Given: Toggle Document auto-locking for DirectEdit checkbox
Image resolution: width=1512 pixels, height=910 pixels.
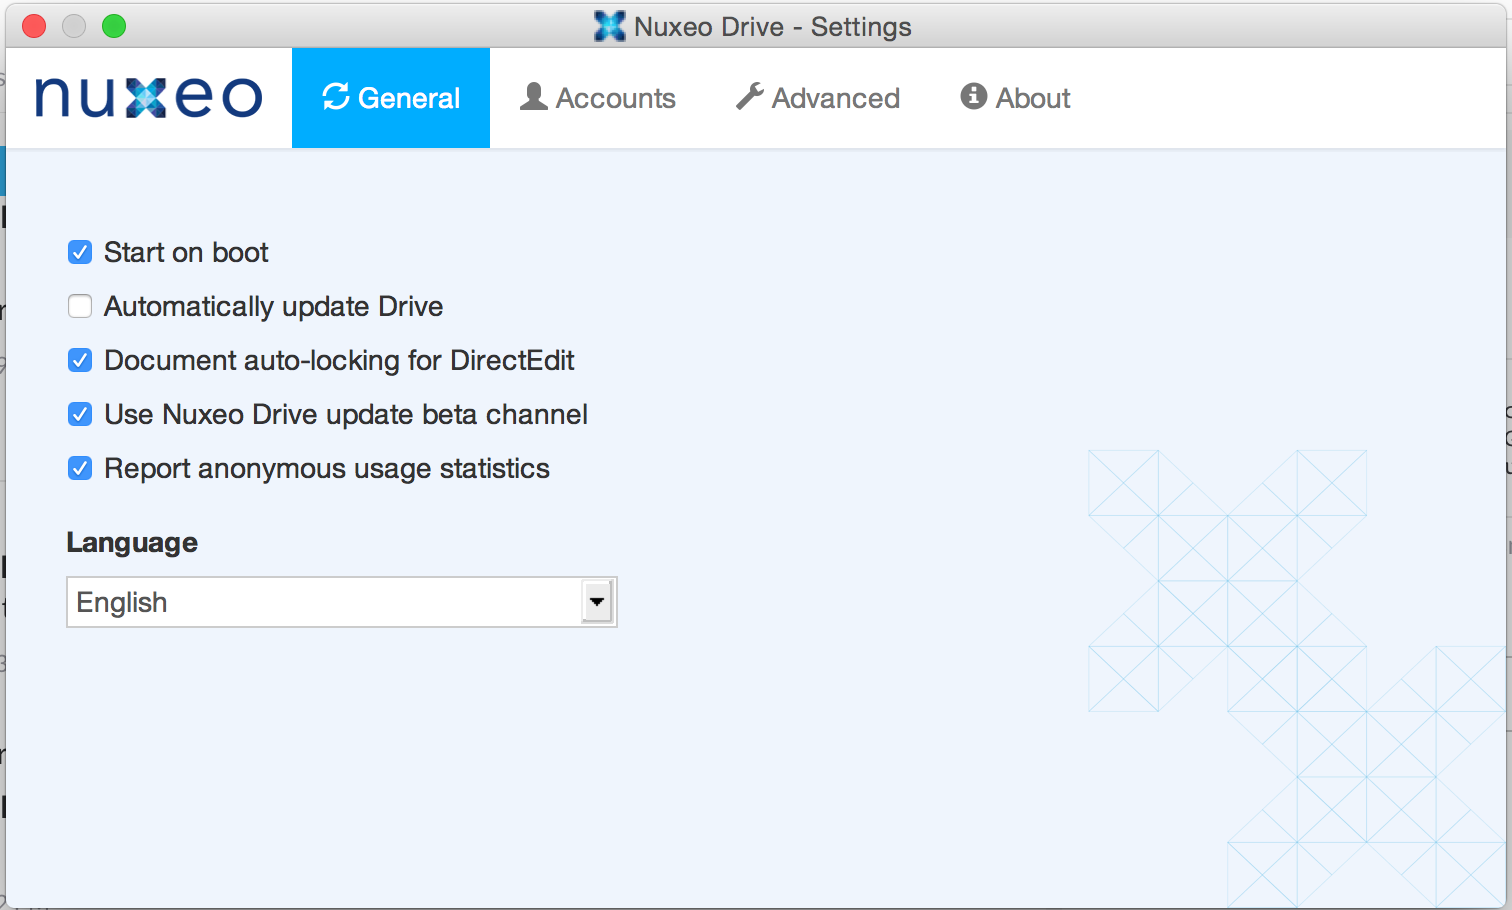Looking at the screenshot, I should click(x=80, y=360).
